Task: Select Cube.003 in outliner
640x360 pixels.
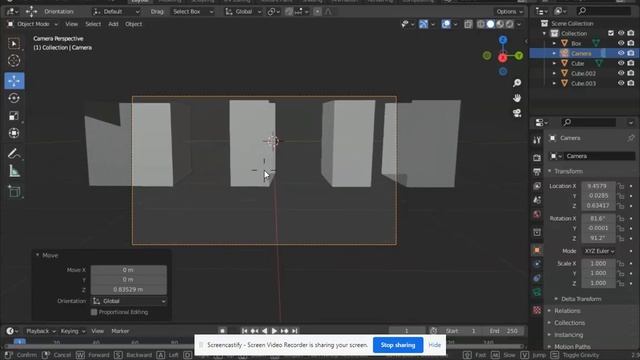Action: pos(584,83)
